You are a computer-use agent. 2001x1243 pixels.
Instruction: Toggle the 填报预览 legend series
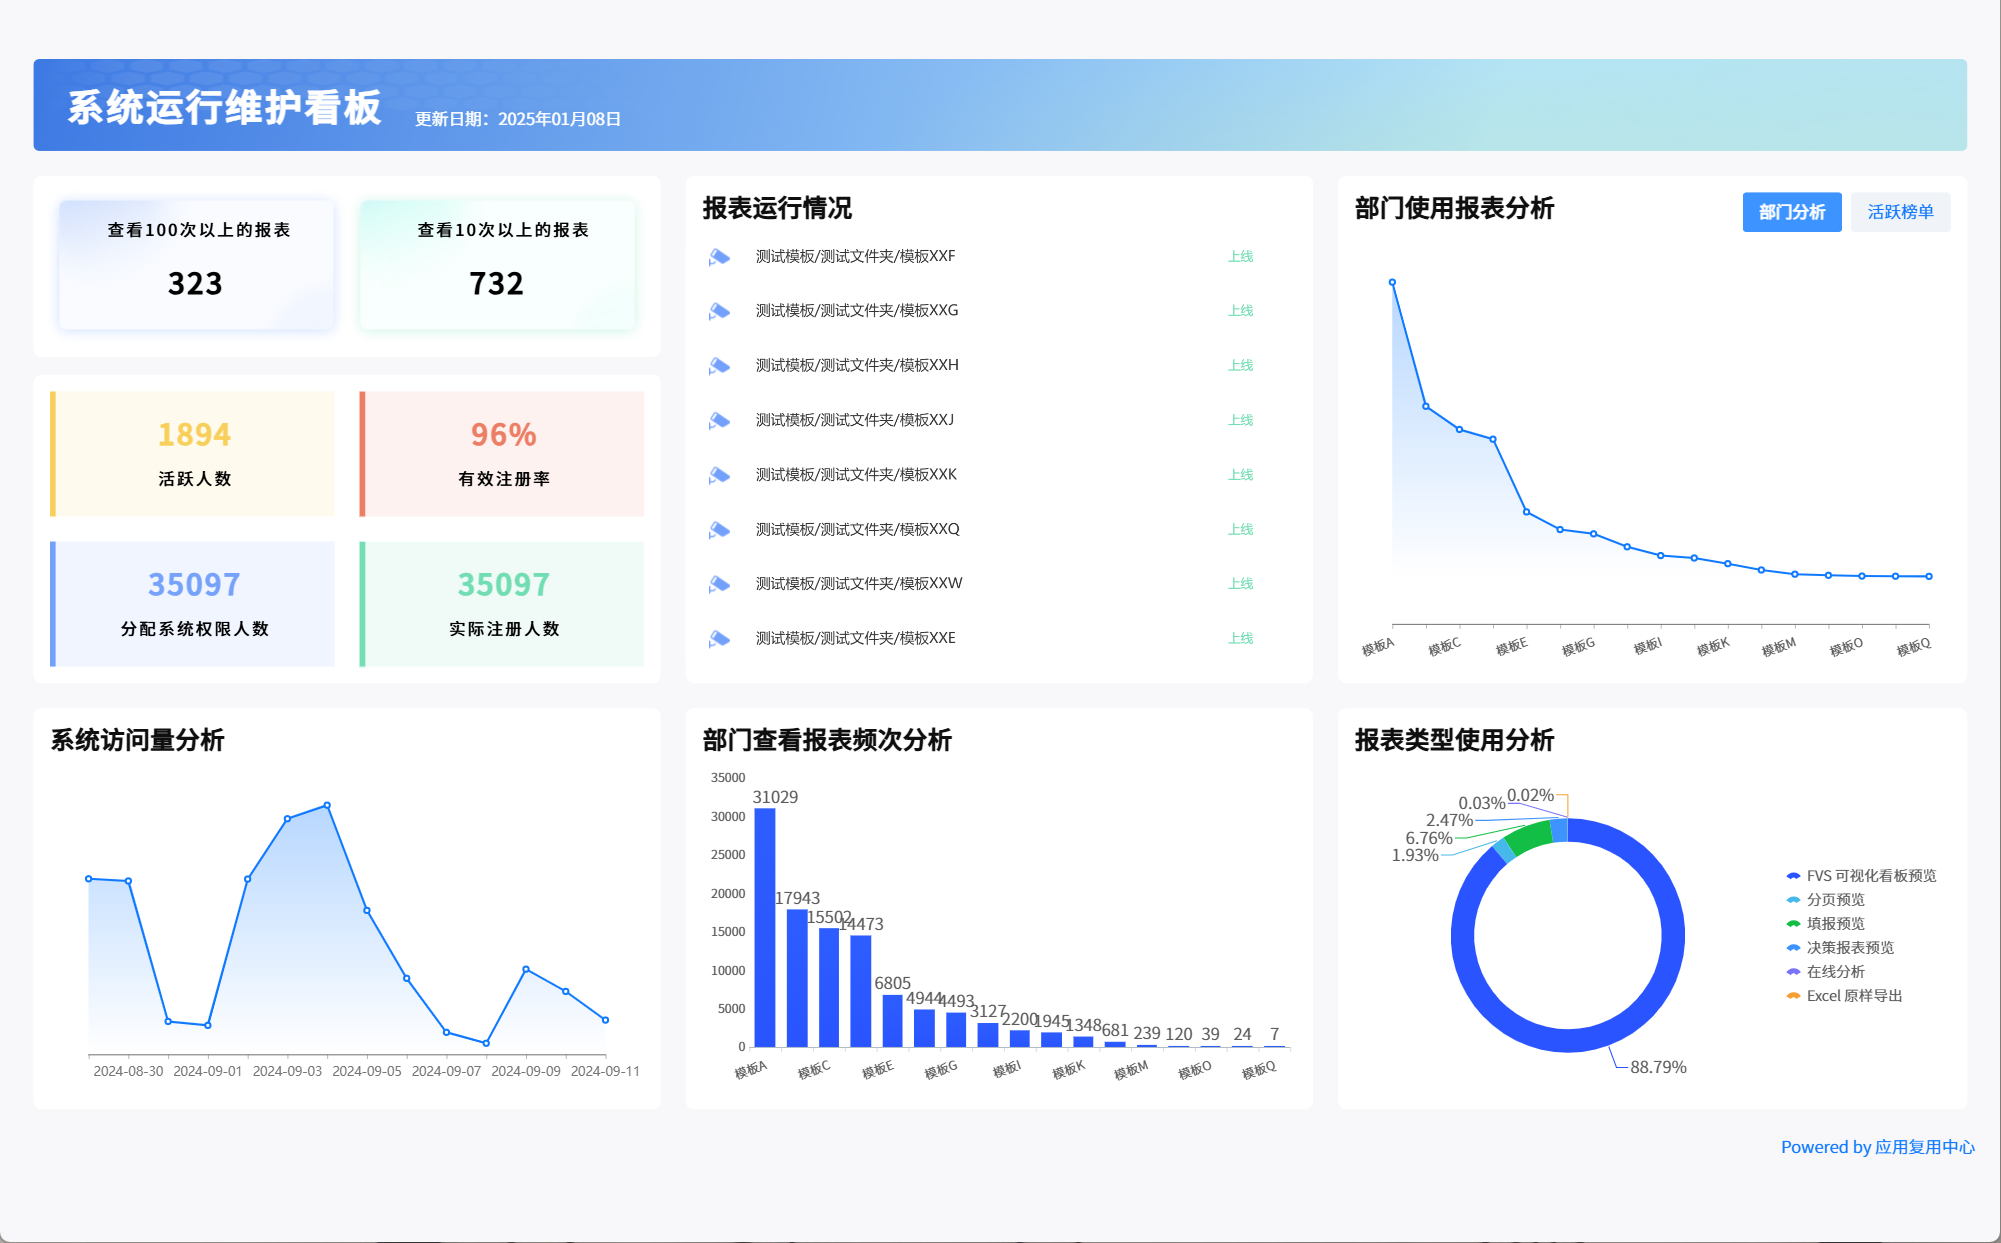[1835, 924]
